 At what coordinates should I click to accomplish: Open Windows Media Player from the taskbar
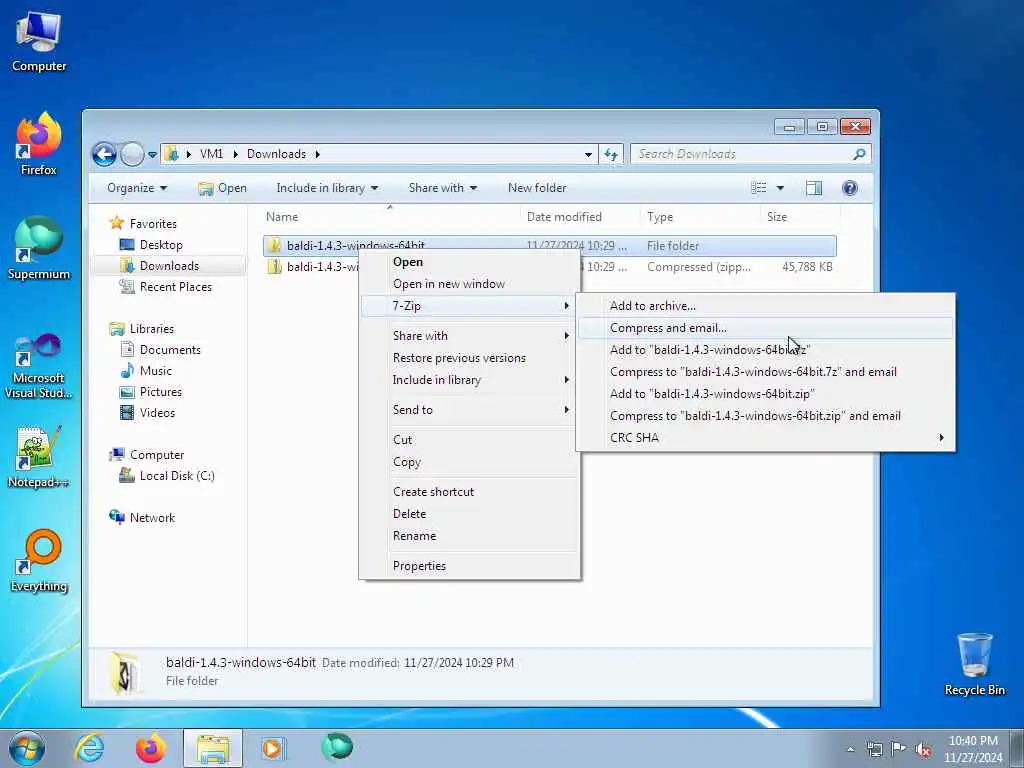(x=273, y=748)
